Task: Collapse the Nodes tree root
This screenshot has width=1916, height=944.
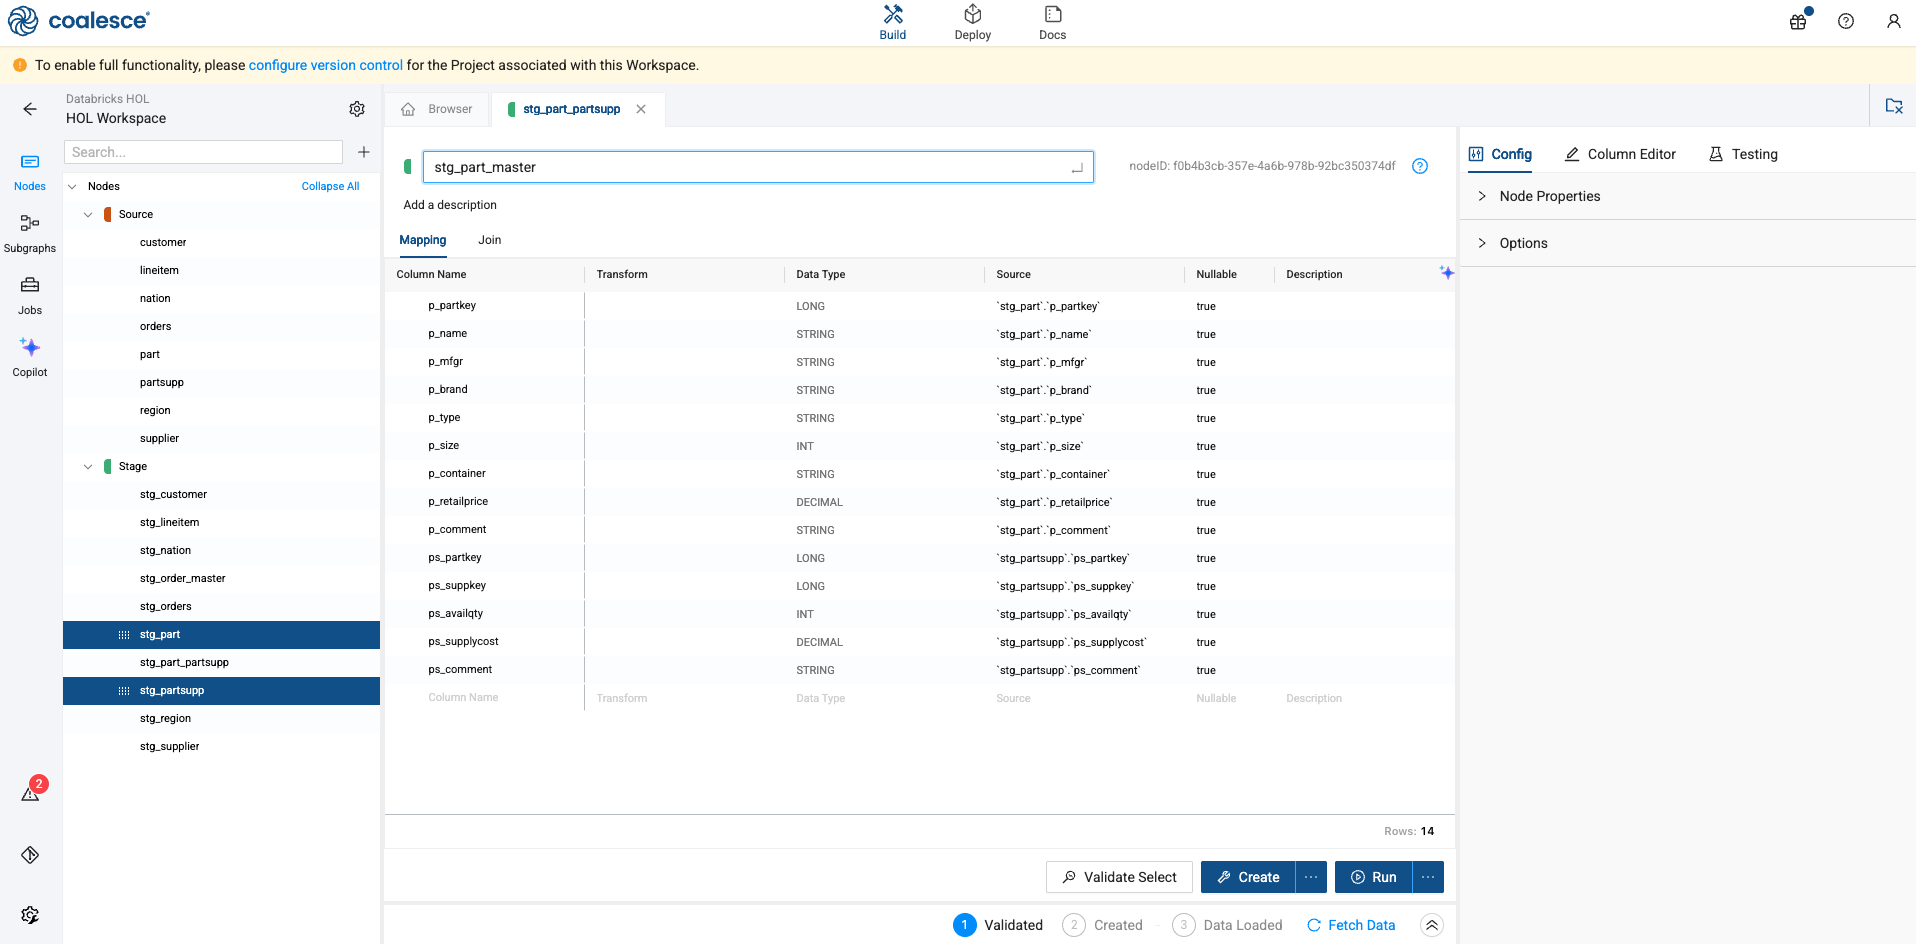Action: coord(72,186)
